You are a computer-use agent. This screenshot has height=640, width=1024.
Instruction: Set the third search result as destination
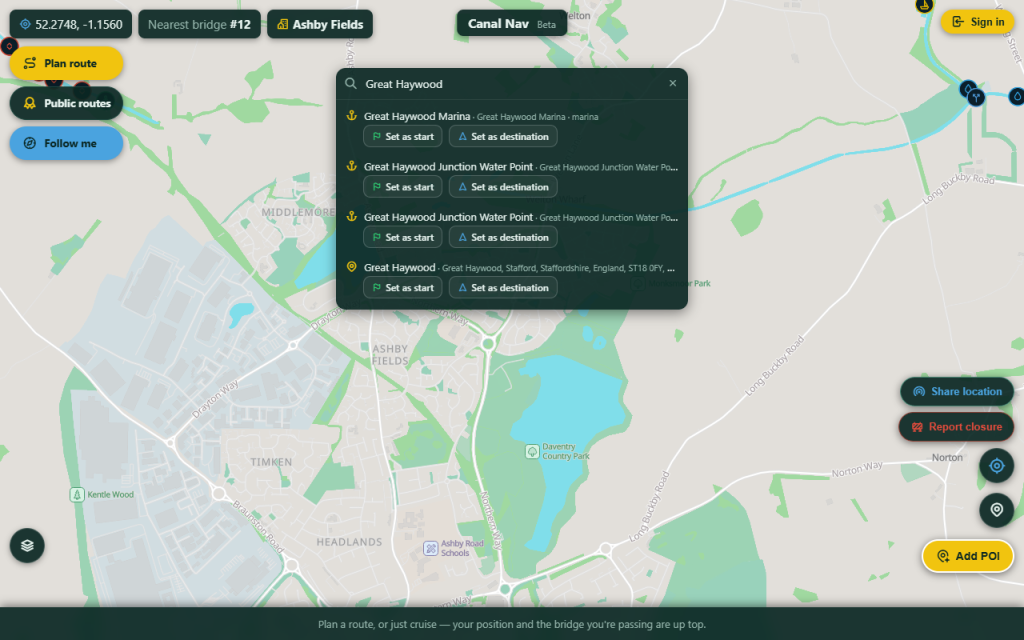[503, 237]
